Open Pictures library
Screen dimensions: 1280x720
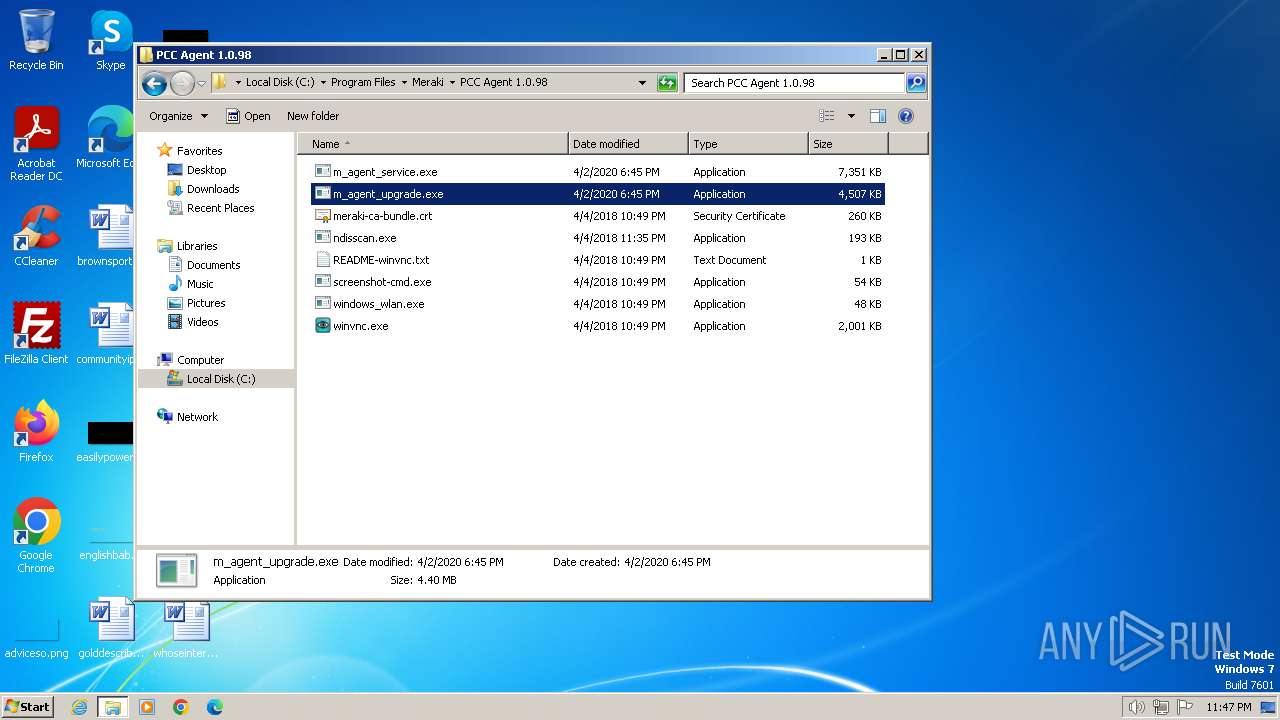tap(205, 303)
